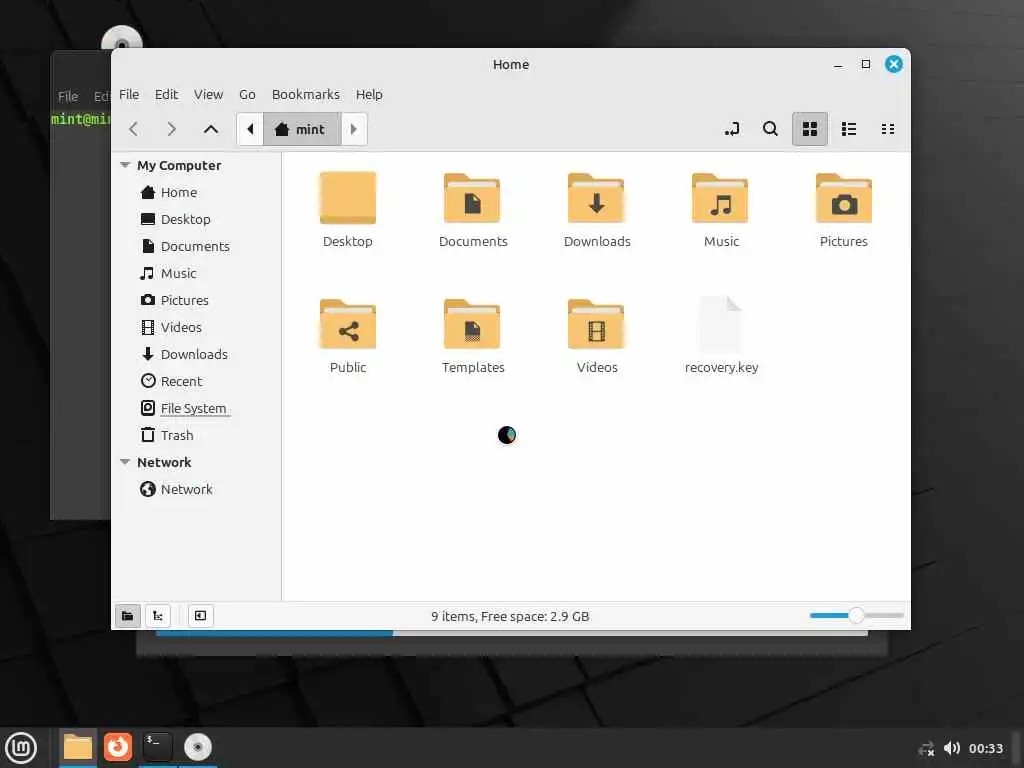
Task: Go up to the parent folder
Action: click(210, 129)
